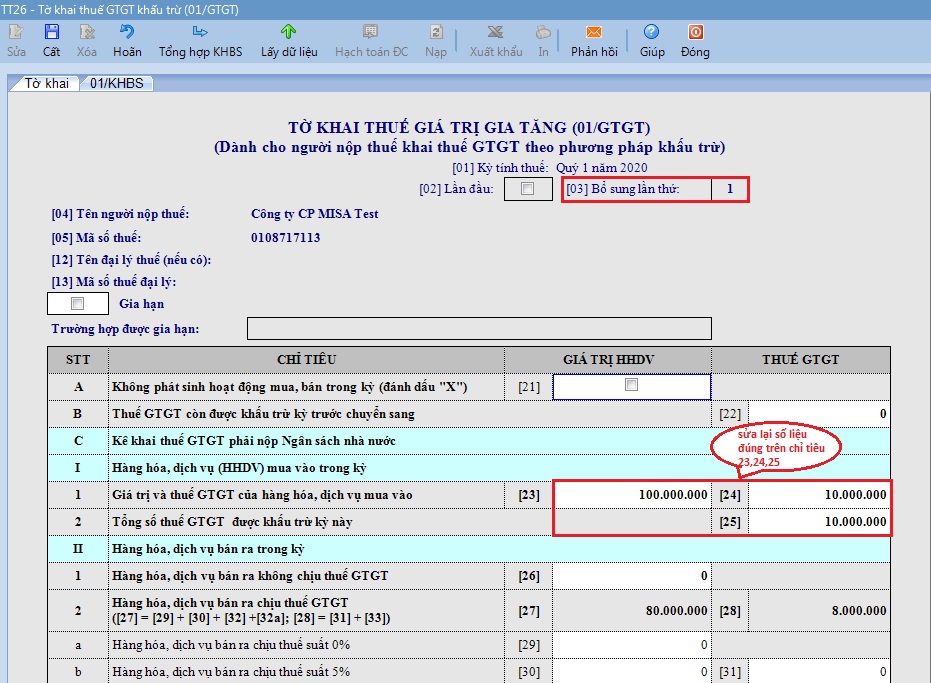Click the THUẾ GTGT column header
The image size is (931, 683).
pyautogui.click(x=800, y=359)
